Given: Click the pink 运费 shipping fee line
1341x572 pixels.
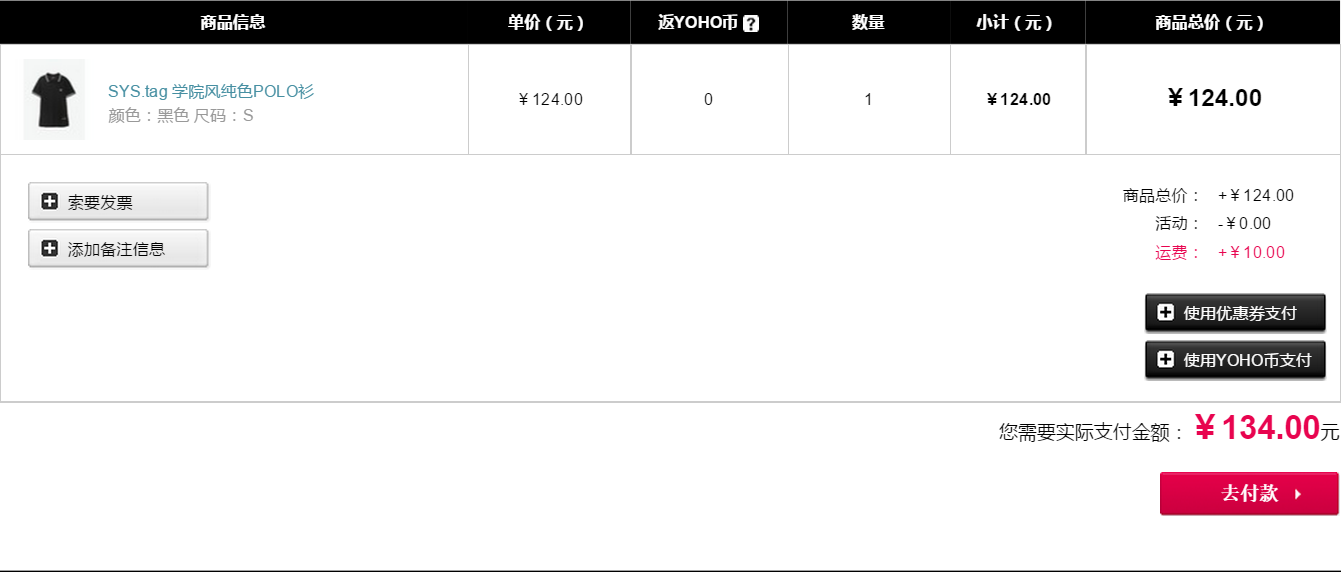Looking at the screenshot, I should 1220,252.
